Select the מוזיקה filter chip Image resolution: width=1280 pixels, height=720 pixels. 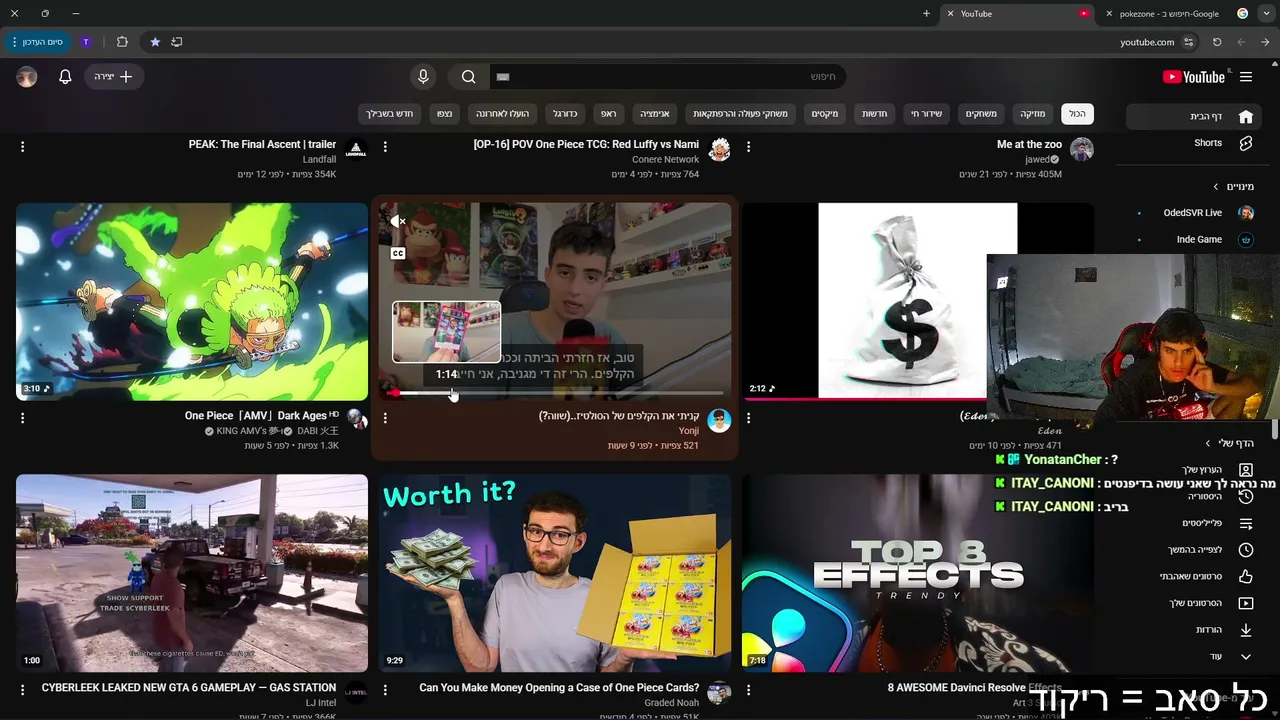[1032, 114]
